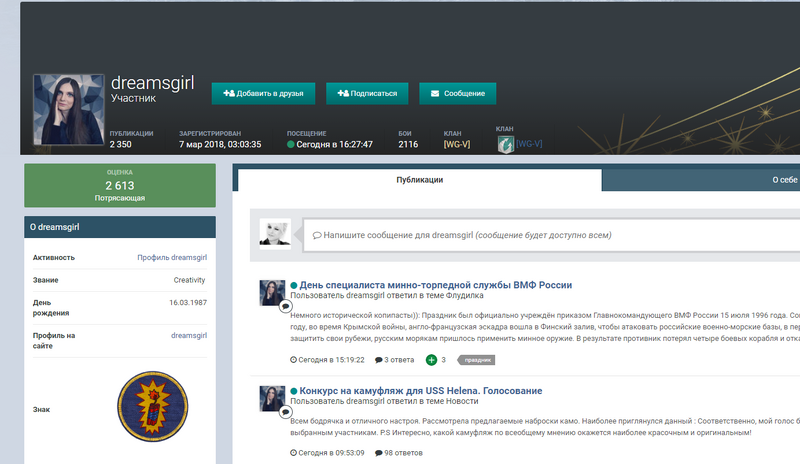The width and height of the screenshot is (800, 464).
Task: Click the Напишите сообщение для dreamsgirl field
Action: pyautogui.click(x=550, y=235)
